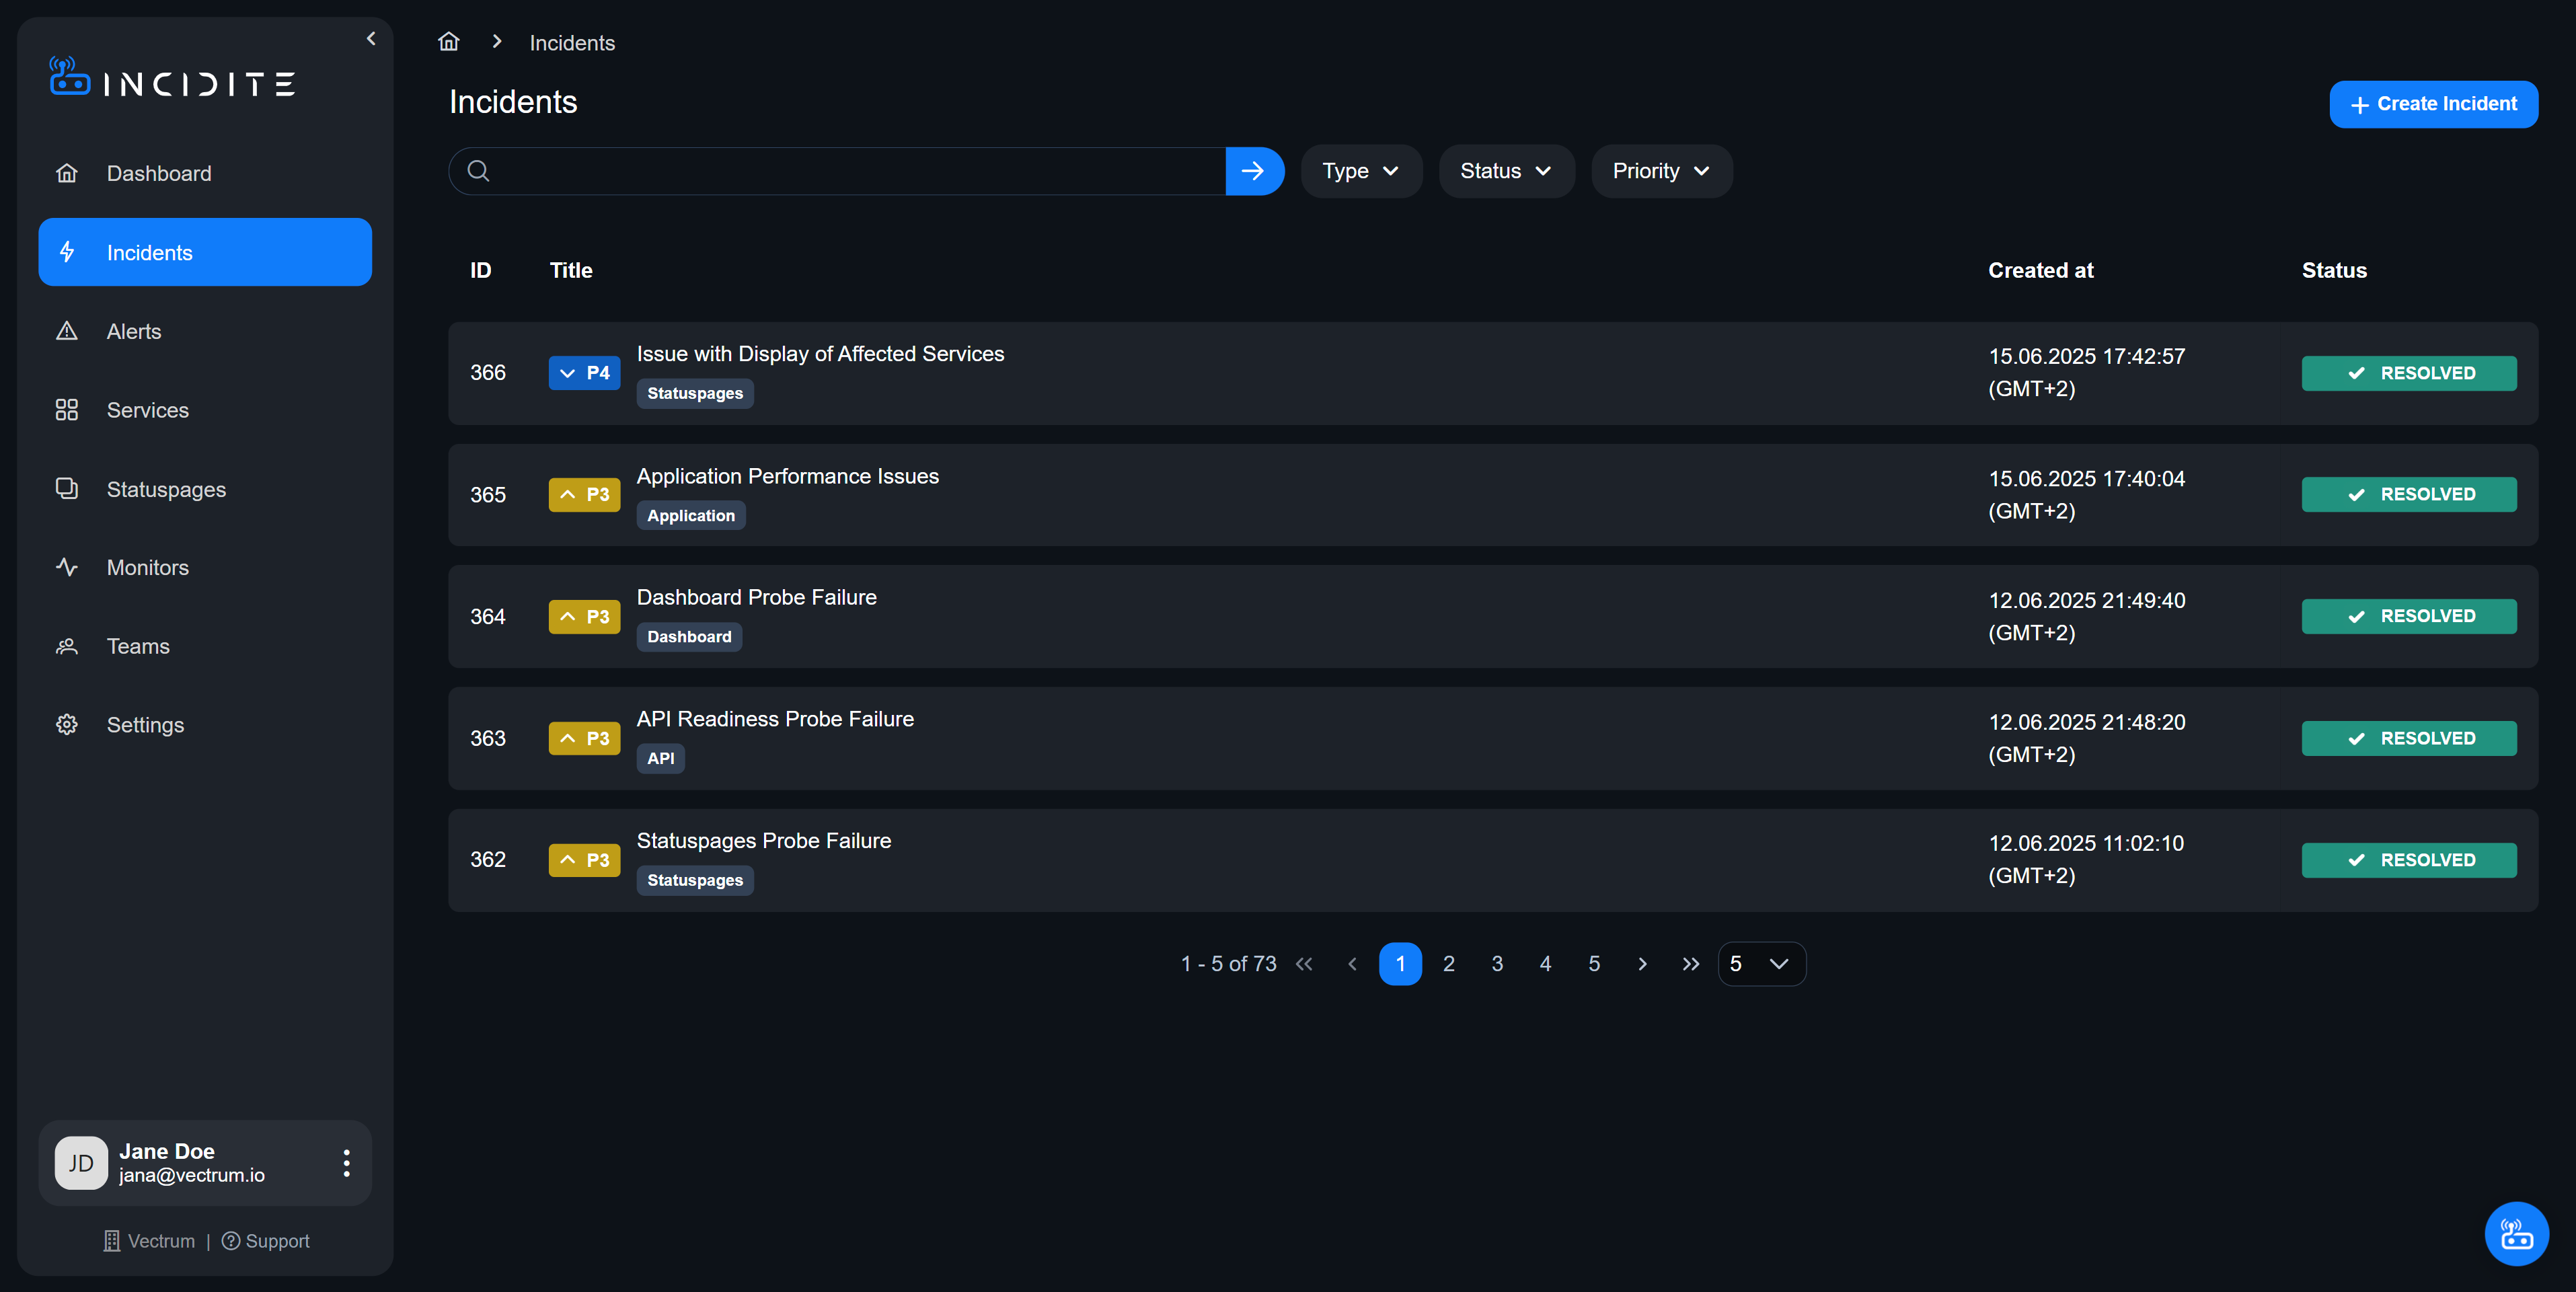Change the page size dropdown showing 5
The height and width of the screenshot is (1292, 2576).
coord(1761,964)
